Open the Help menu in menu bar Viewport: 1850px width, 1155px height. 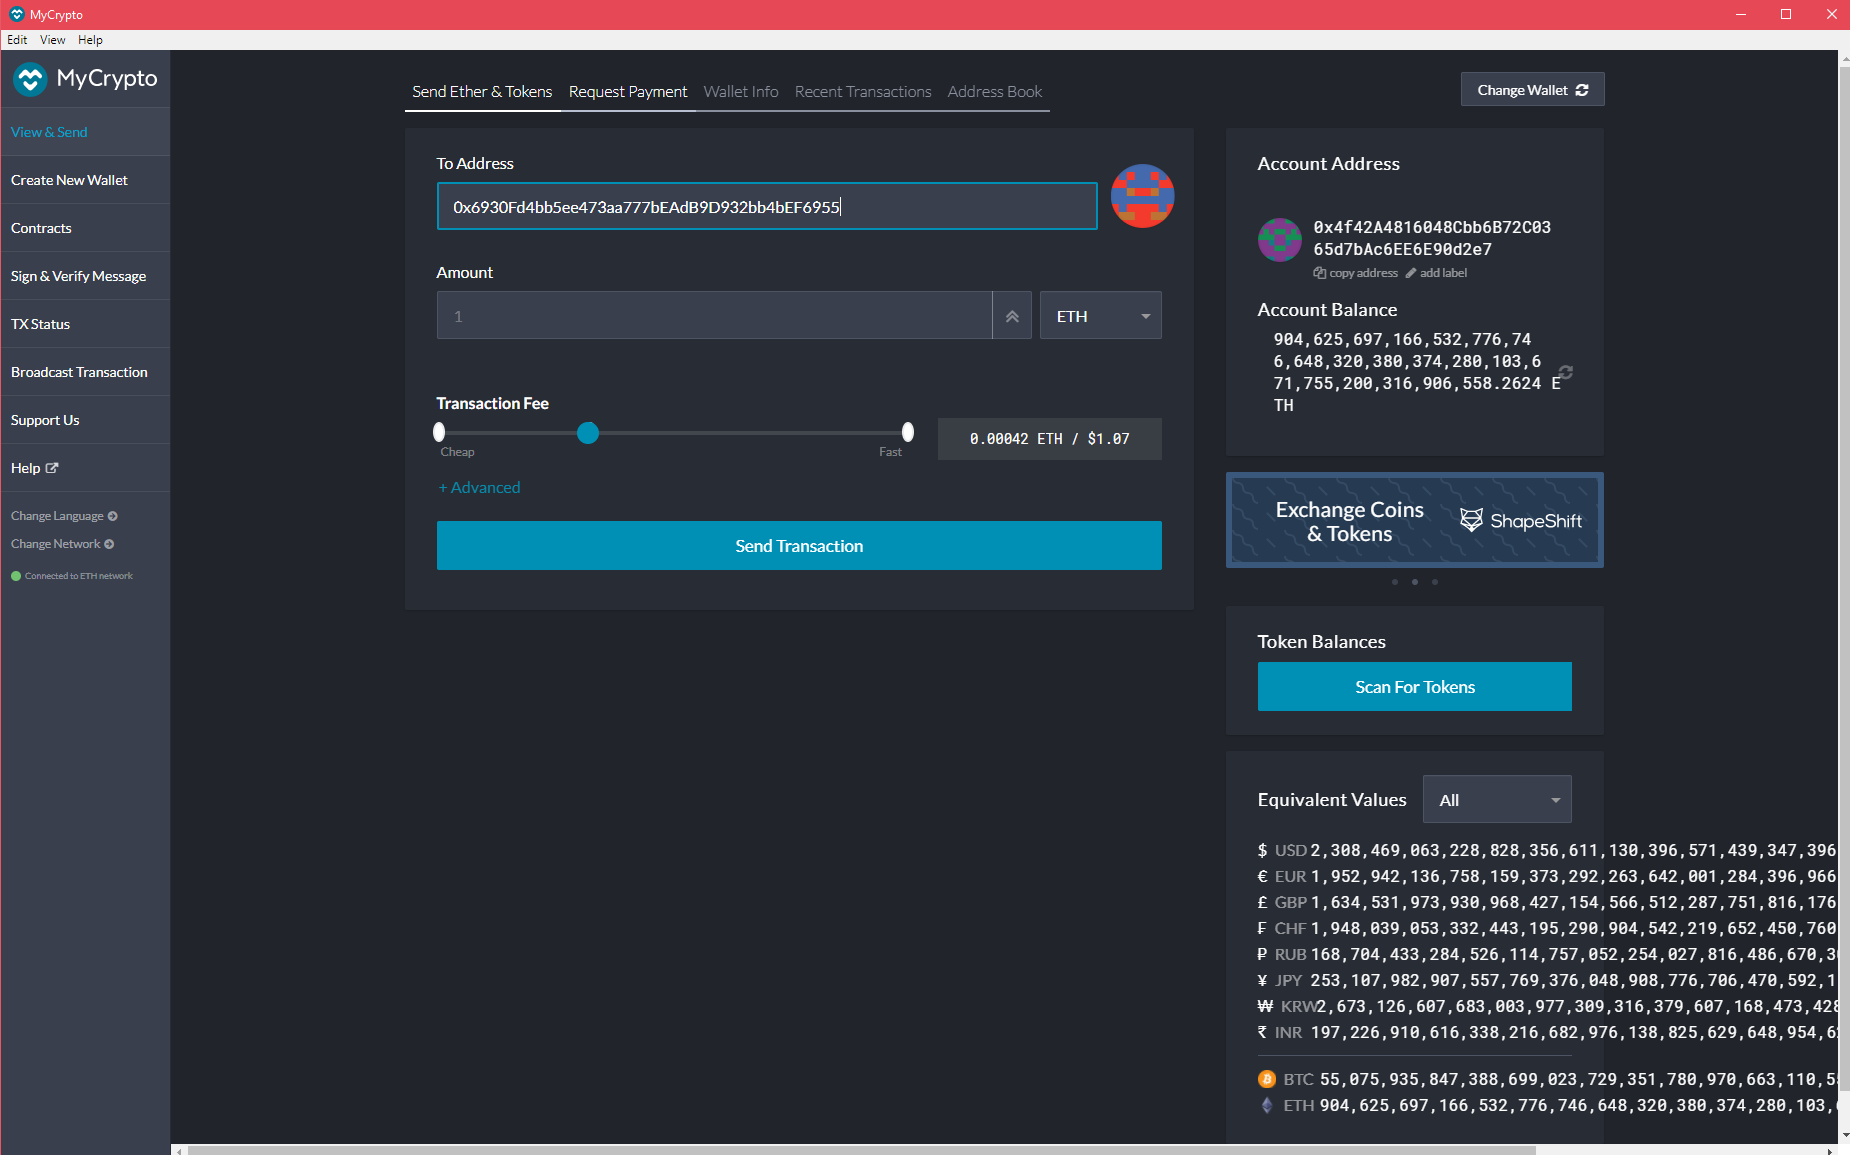tap(90, 40)
